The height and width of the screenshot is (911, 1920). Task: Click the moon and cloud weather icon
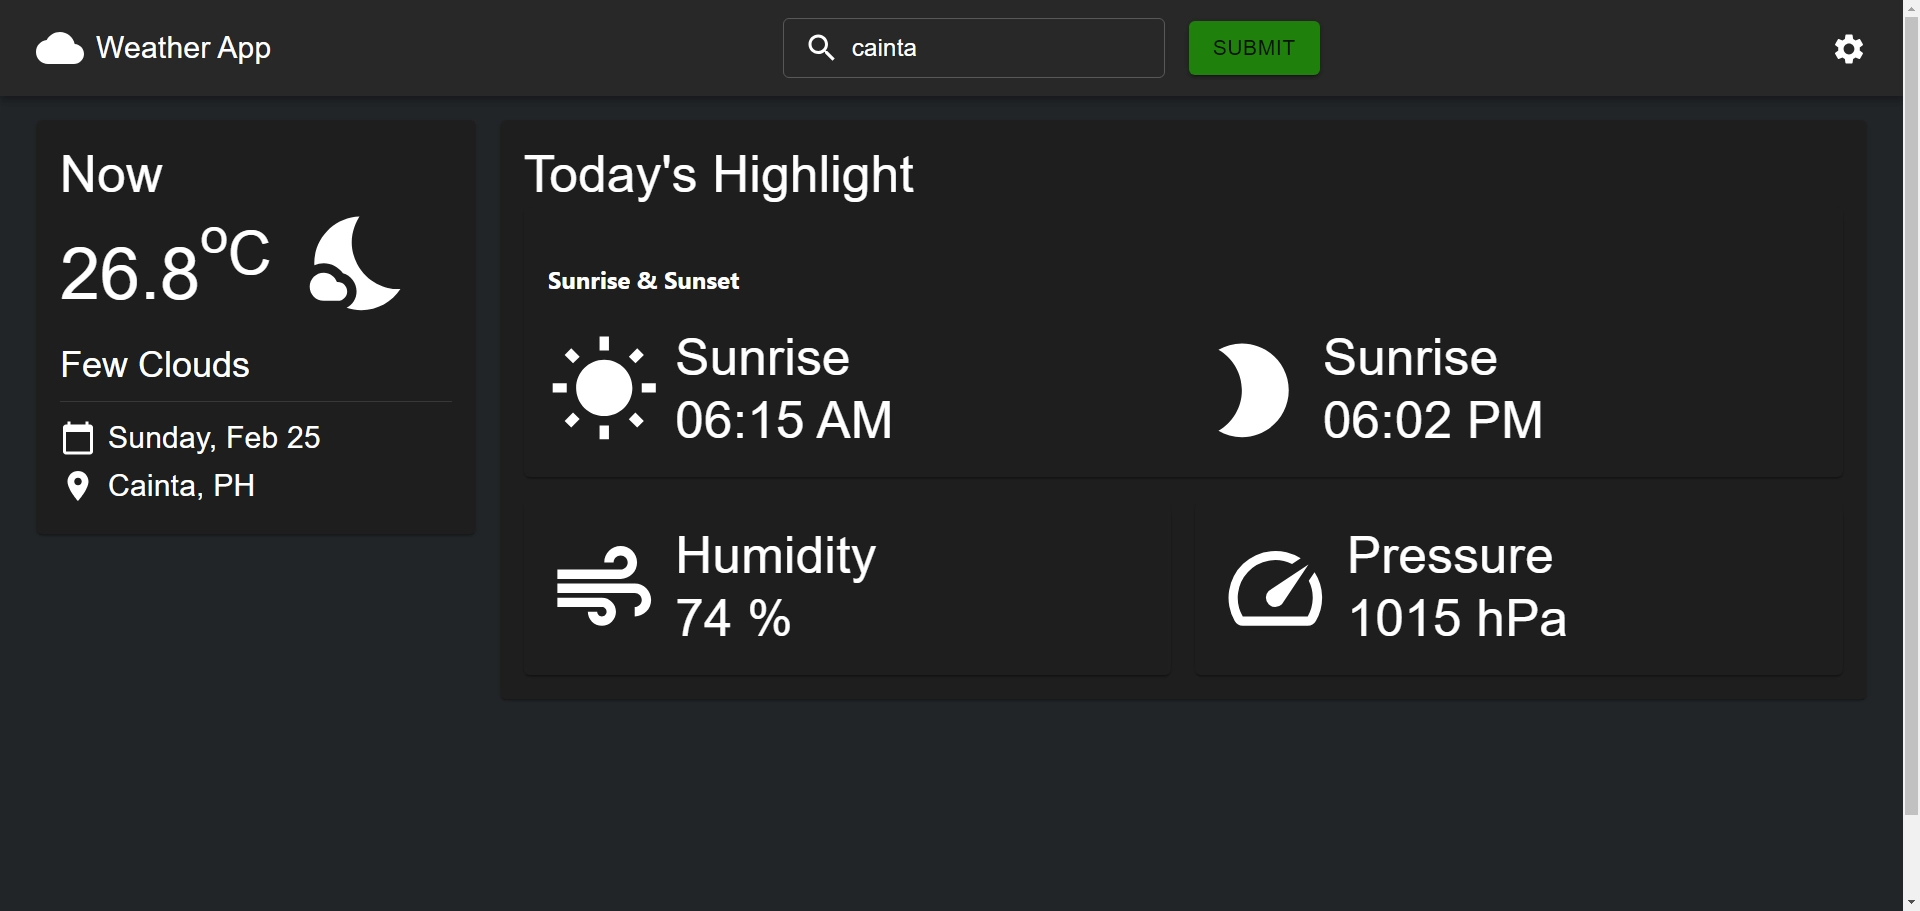pos(355,263)
